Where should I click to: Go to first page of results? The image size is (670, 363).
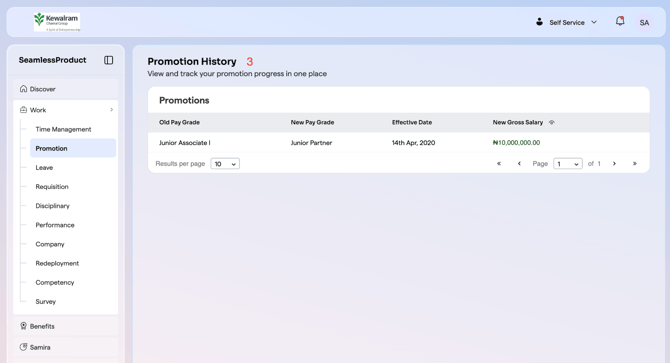[499, 164]
